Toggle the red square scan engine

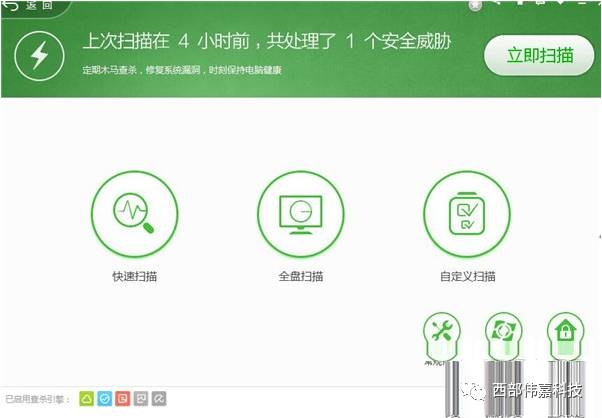pyautogui.click(x=123, y=399)
